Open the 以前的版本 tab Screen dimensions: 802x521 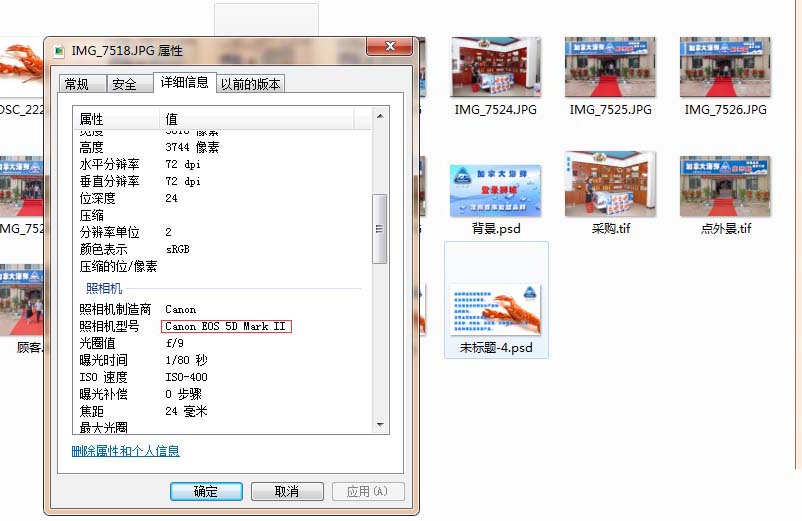click(x=251, y=84)
